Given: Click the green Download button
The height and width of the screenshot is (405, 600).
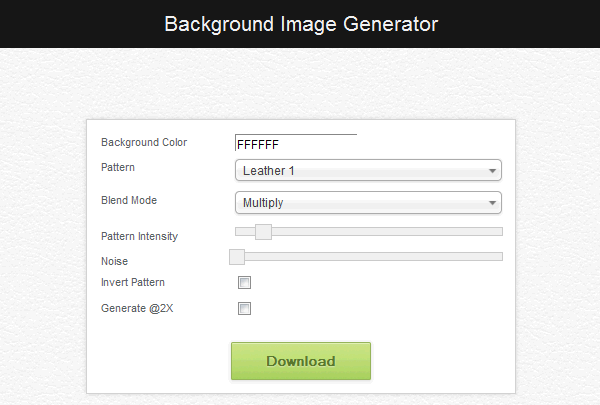Looking at the screenshot, I should click(x=301, y=361).
